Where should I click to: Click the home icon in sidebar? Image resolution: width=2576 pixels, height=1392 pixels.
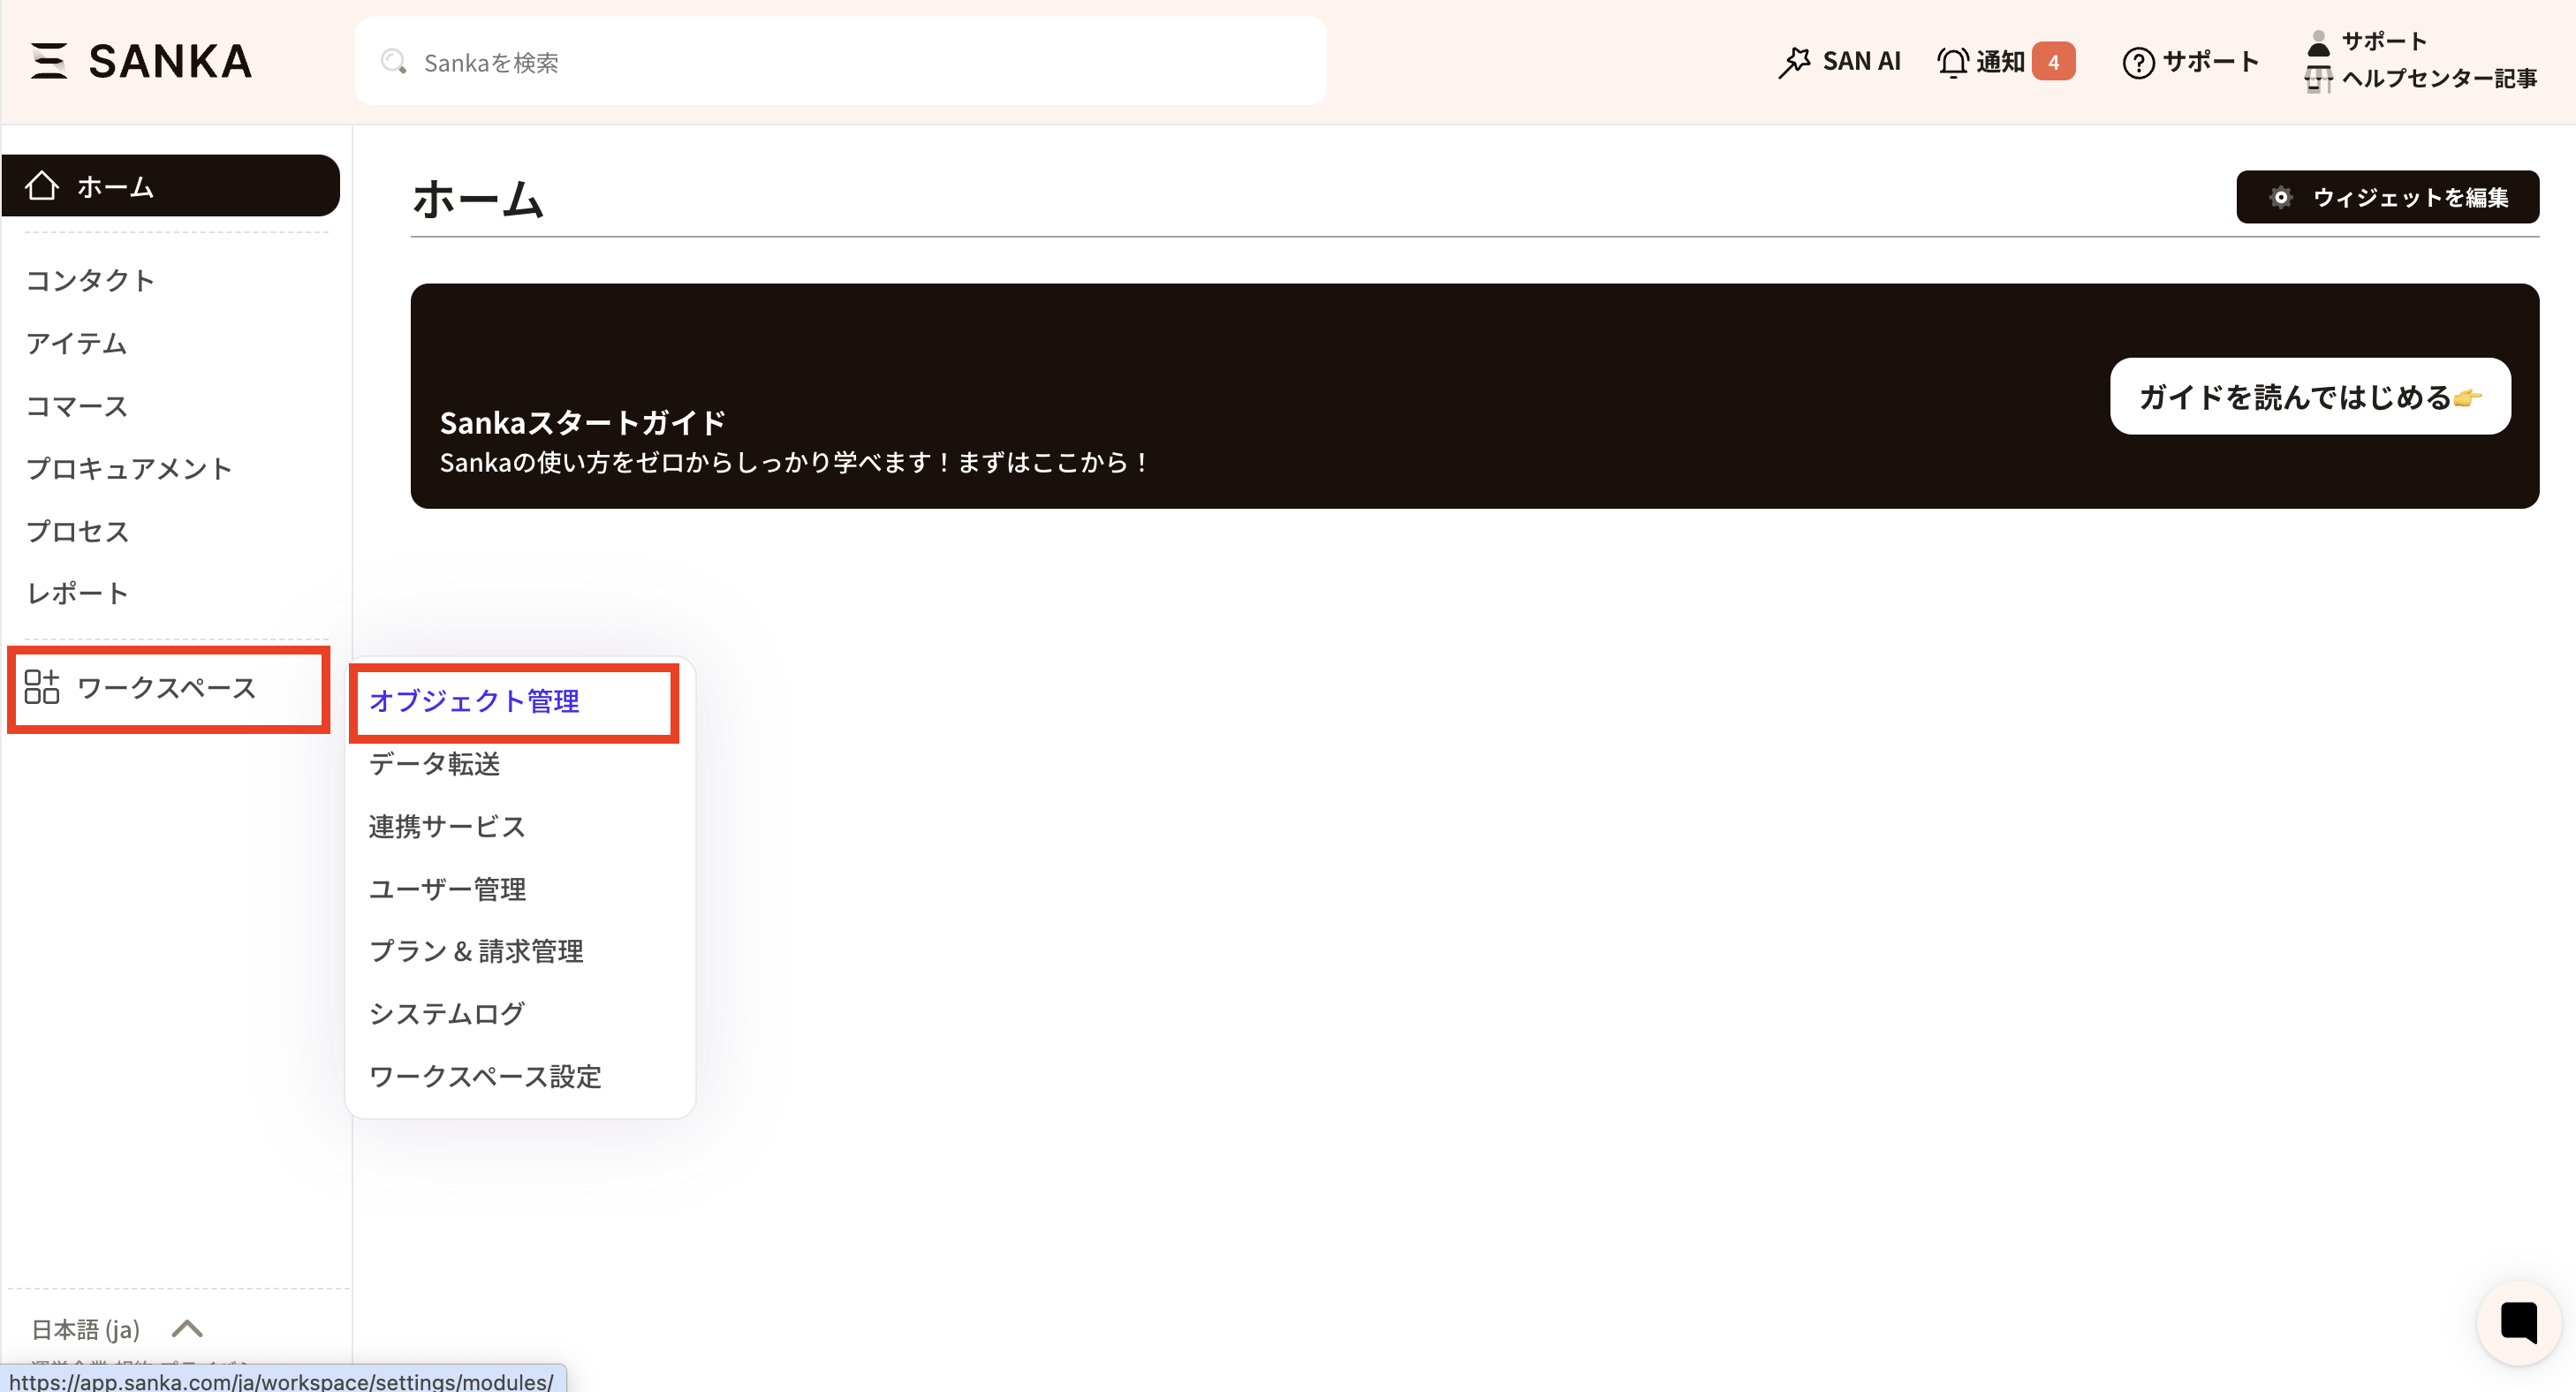(x=42, y=186)
